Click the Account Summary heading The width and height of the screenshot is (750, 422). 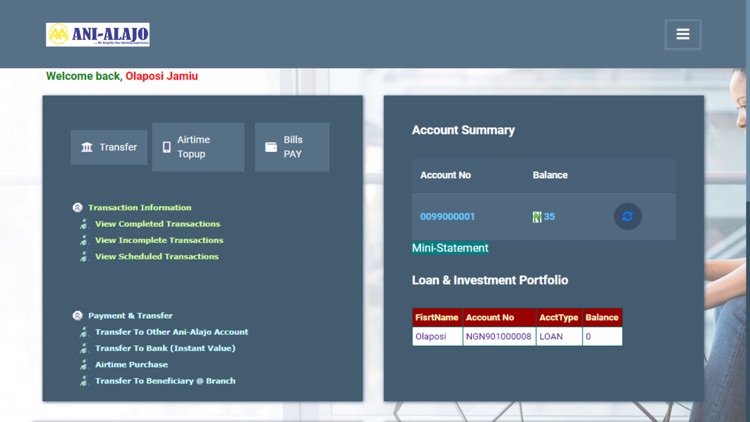pos(463,130)
